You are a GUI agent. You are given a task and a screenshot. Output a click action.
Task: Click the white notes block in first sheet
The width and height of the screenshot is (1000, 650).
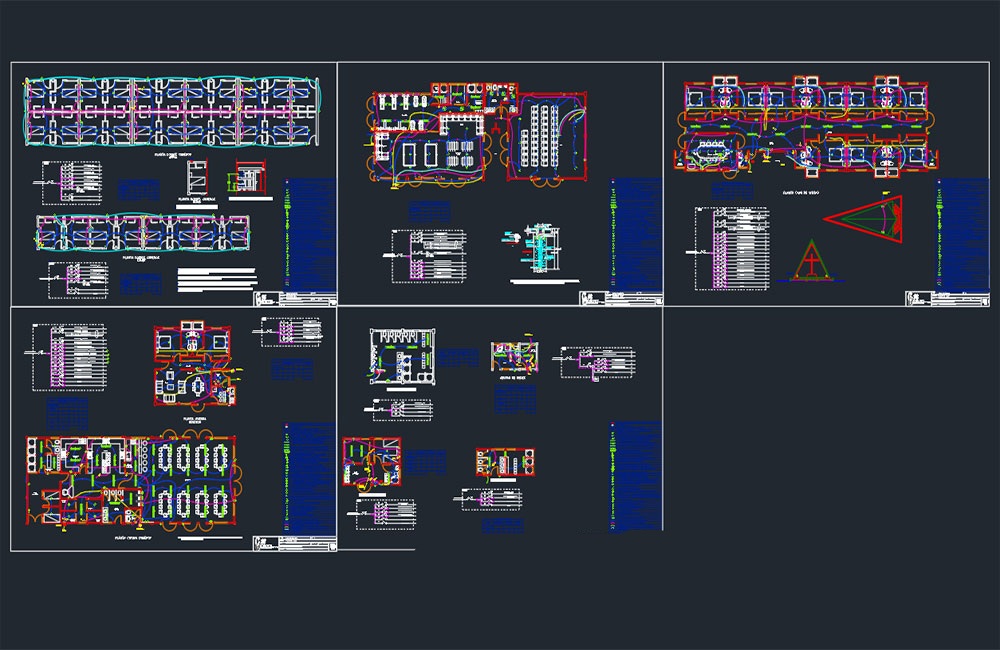pos(217,279)
